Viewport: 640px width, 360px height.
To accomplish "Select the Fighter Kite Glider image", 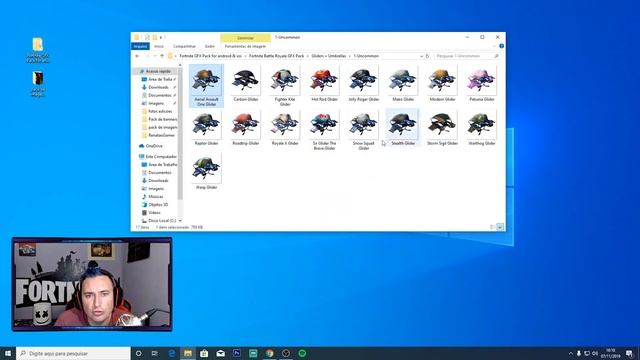I will point(285,86).
